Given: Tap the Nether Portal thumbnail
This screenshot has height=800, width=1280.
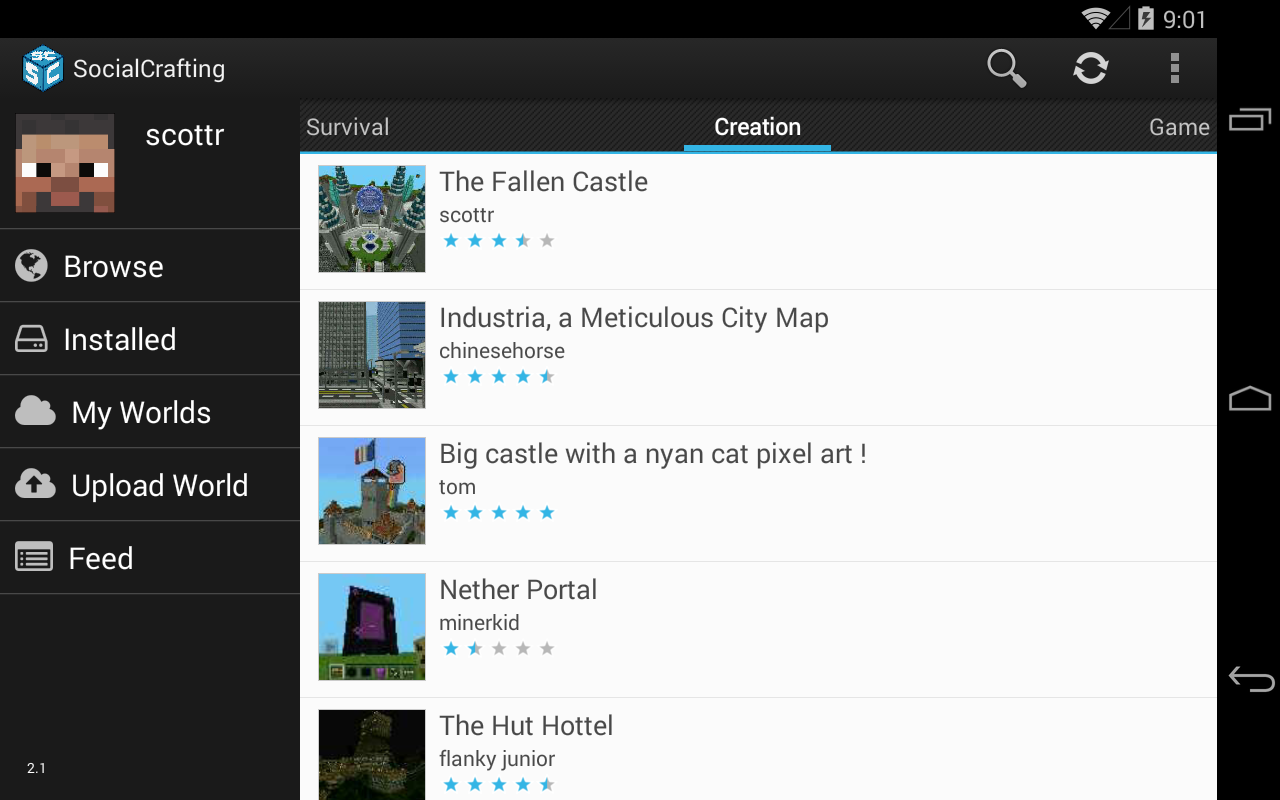Looking at the screenshot, I should pos(372,627).
